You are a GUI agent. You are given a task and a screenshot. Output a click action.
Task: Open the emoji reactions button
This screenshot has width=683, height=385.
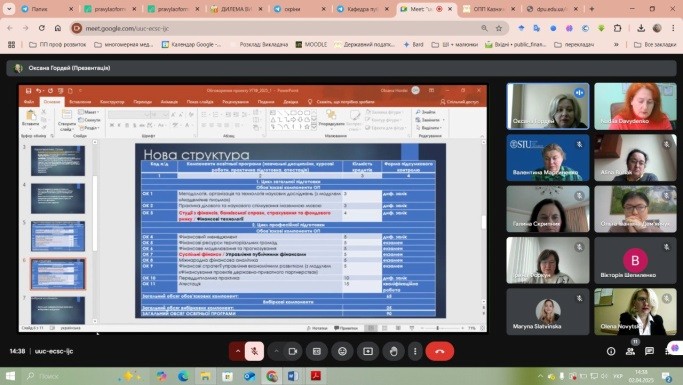(x=342, y=351)
